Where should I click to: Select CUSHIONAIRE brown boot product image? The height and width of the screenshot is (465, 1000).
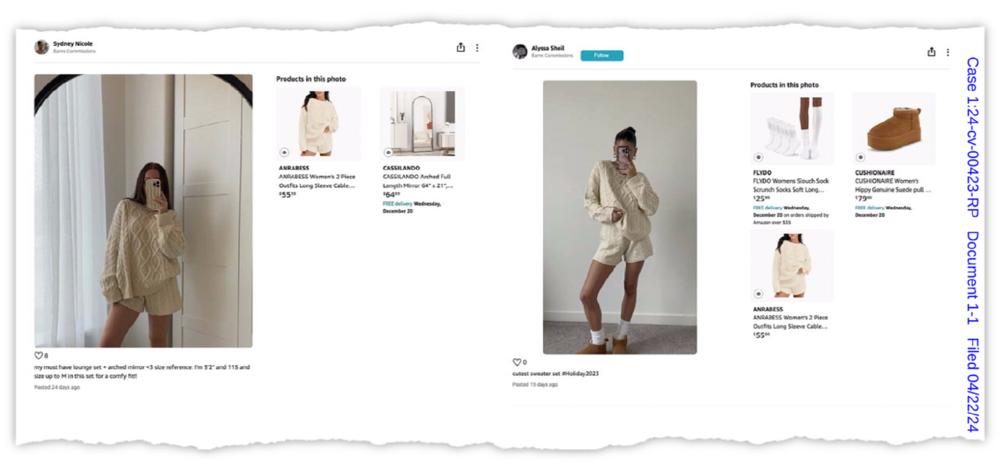click(894, 129)
